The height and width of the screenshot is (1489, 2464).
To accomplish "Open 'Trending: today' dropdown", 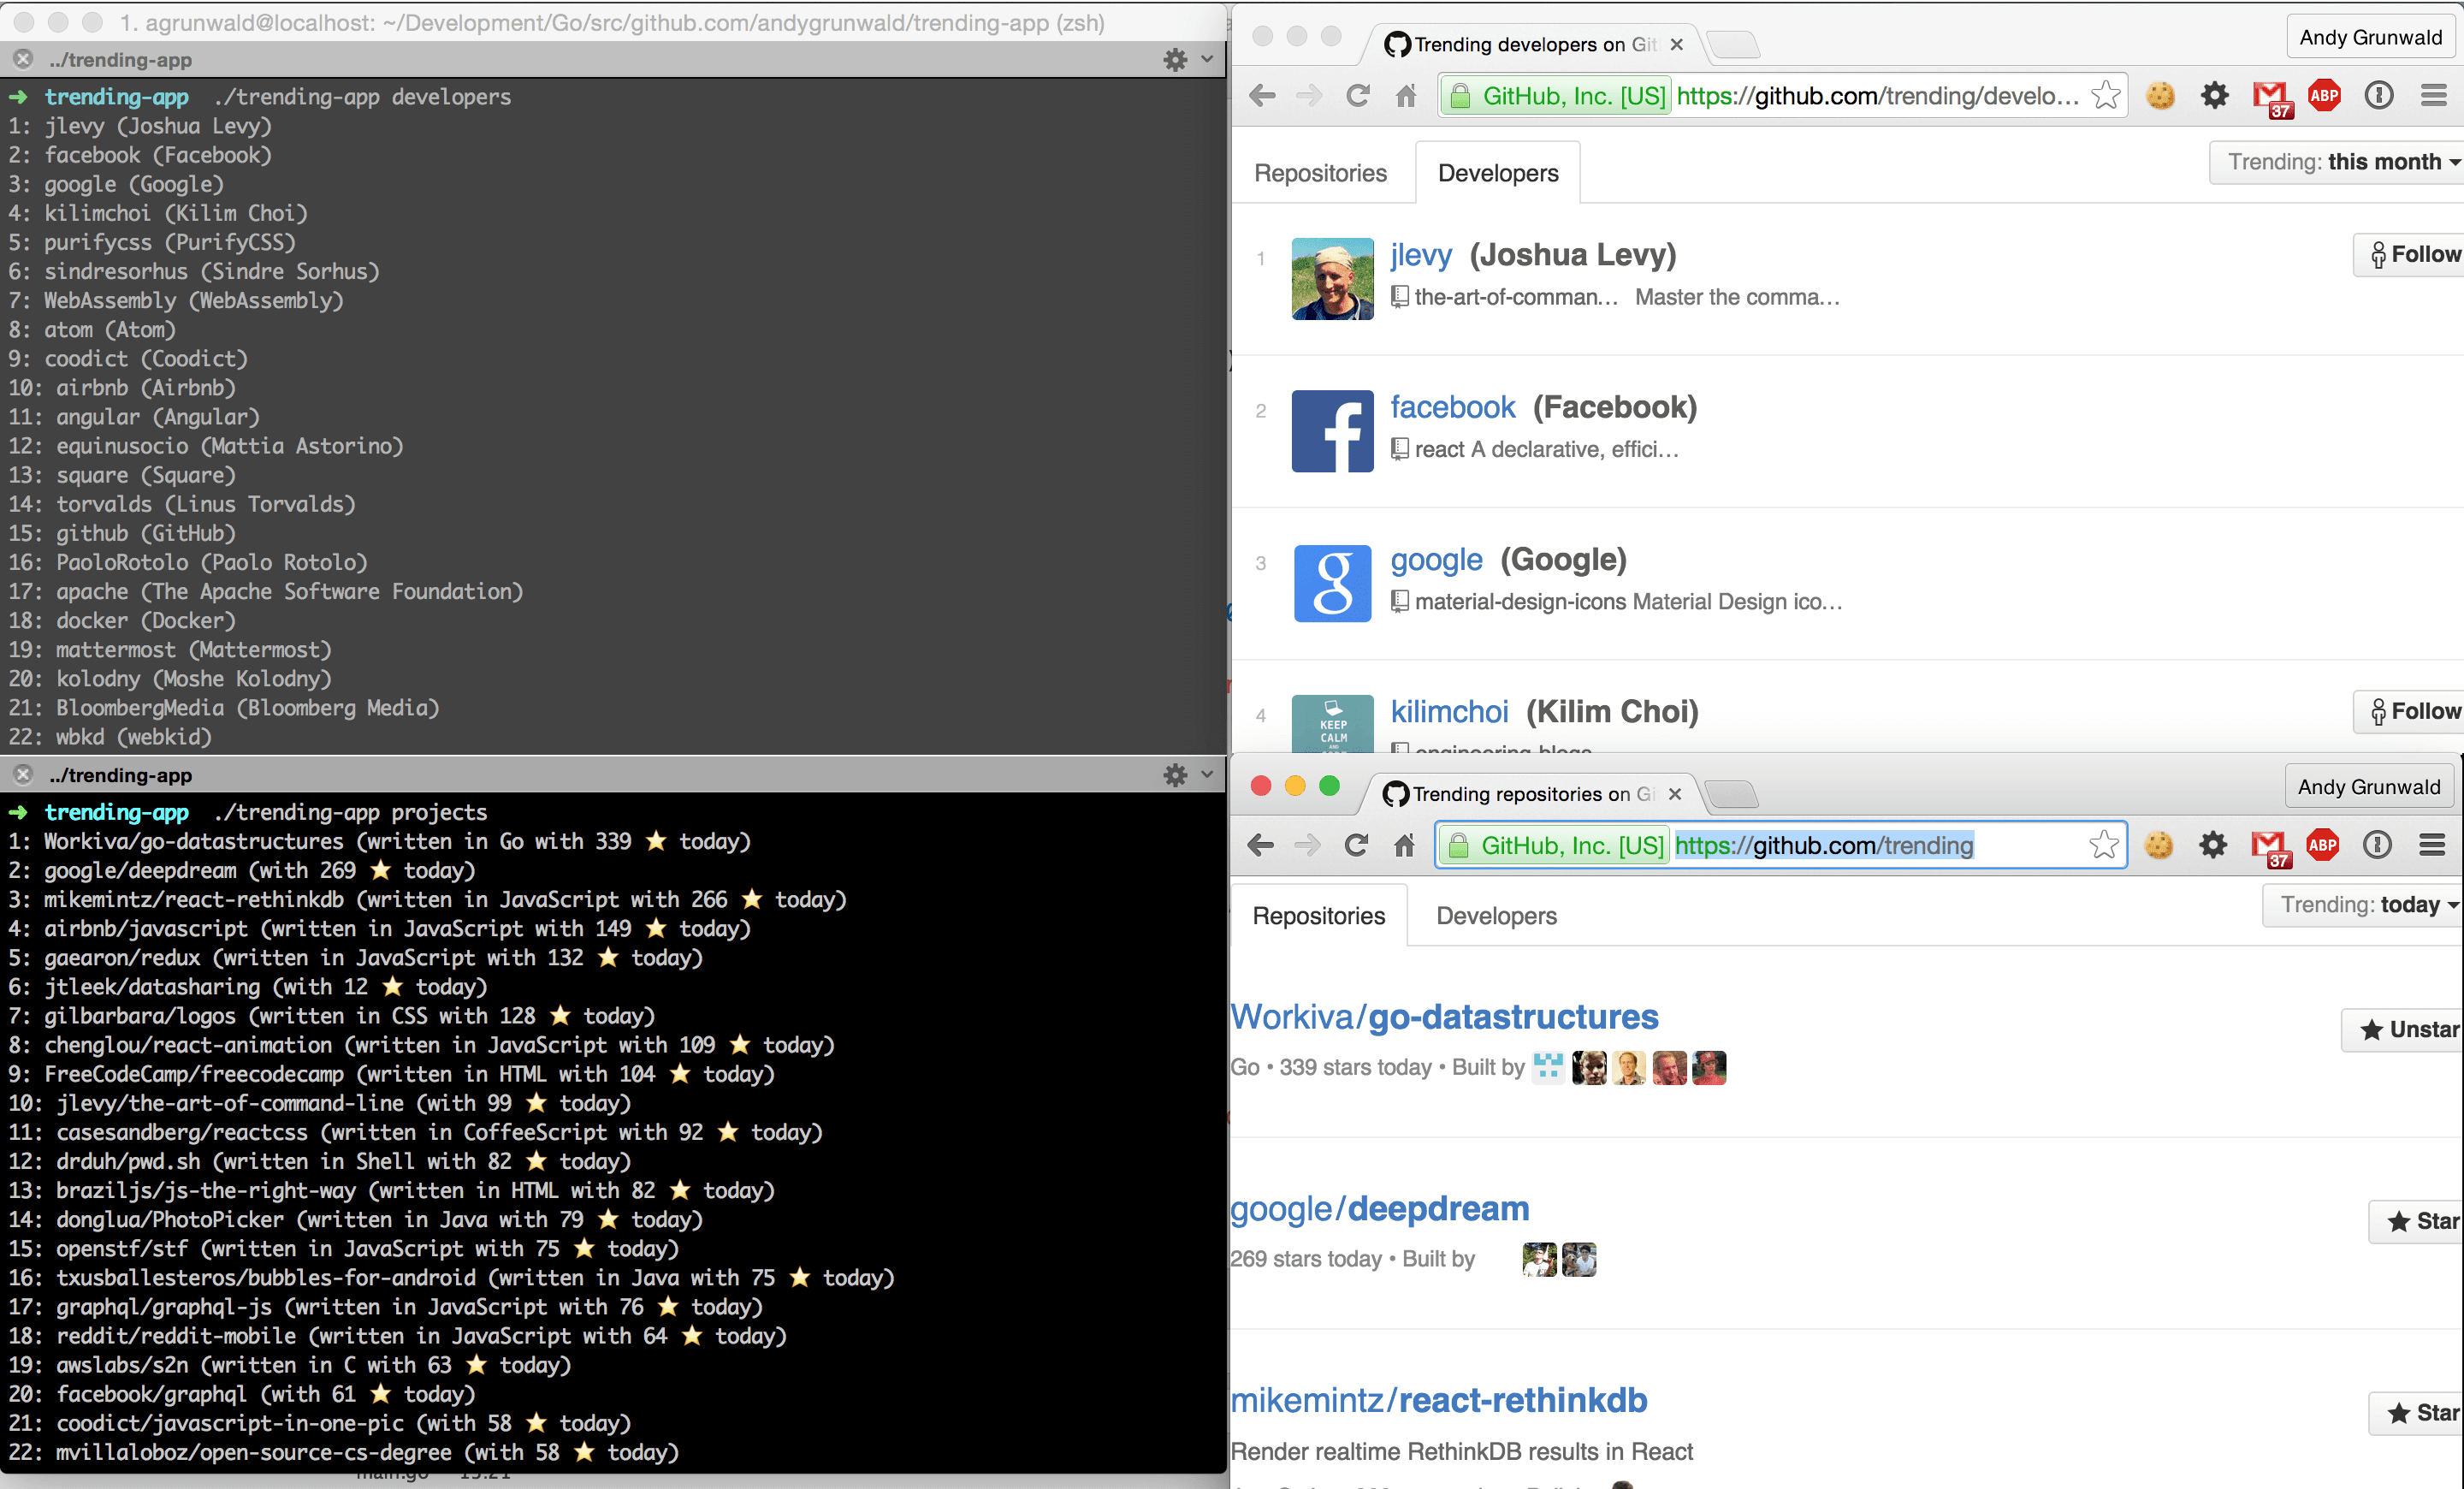I will (x=2364, y=905).
